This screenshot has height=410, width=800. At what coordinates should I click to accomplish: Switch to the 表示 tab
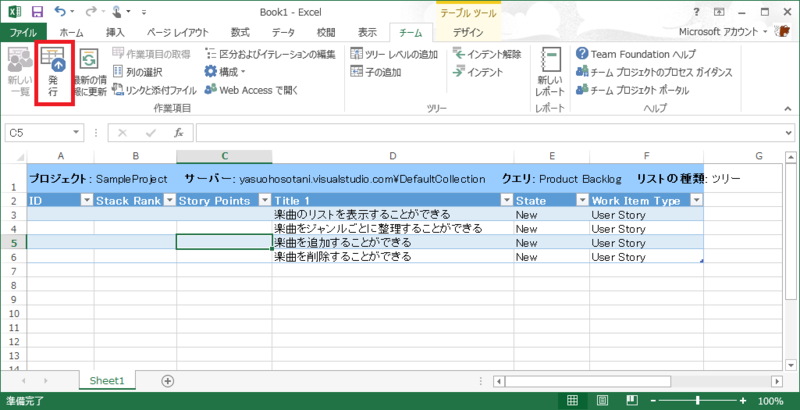(367, 33)
